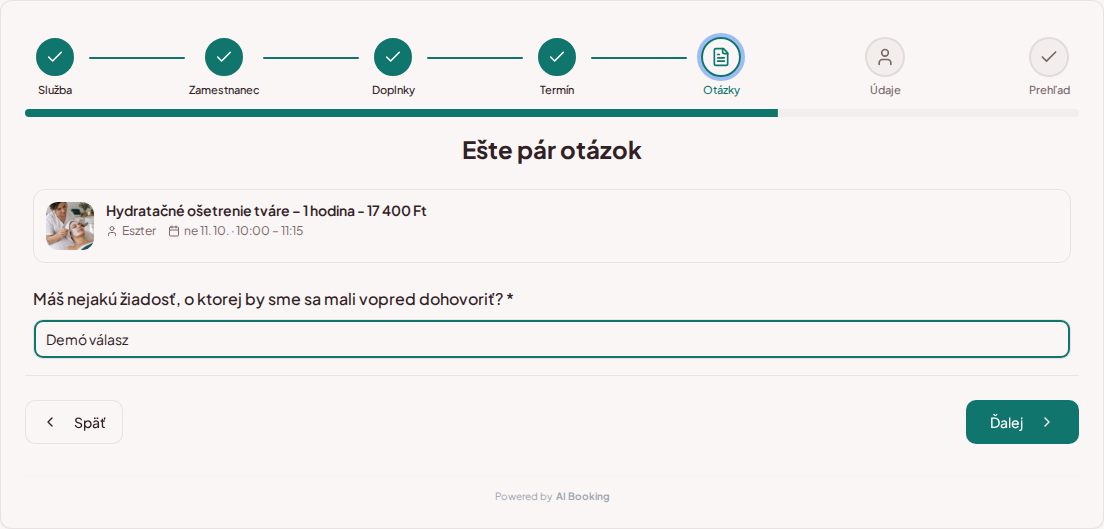Click the Údaje person step icon
Image resolution: width=1104 pixels, height=529 pixels.
point(885,57)
